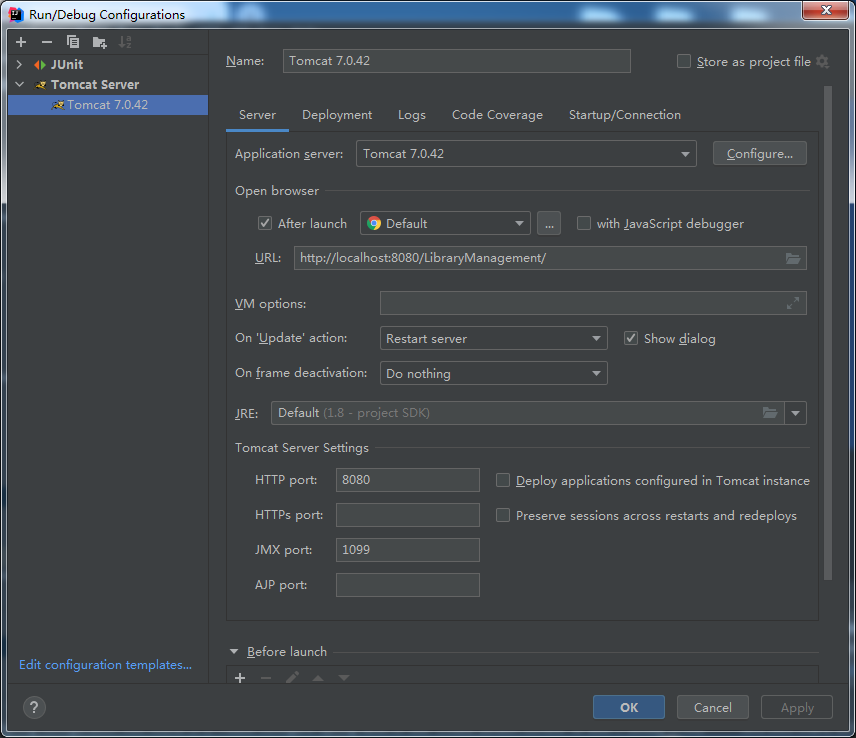Screen dimensions: 856x738
Task: Switch to the Startup/Connection tab
Action: 625,115
